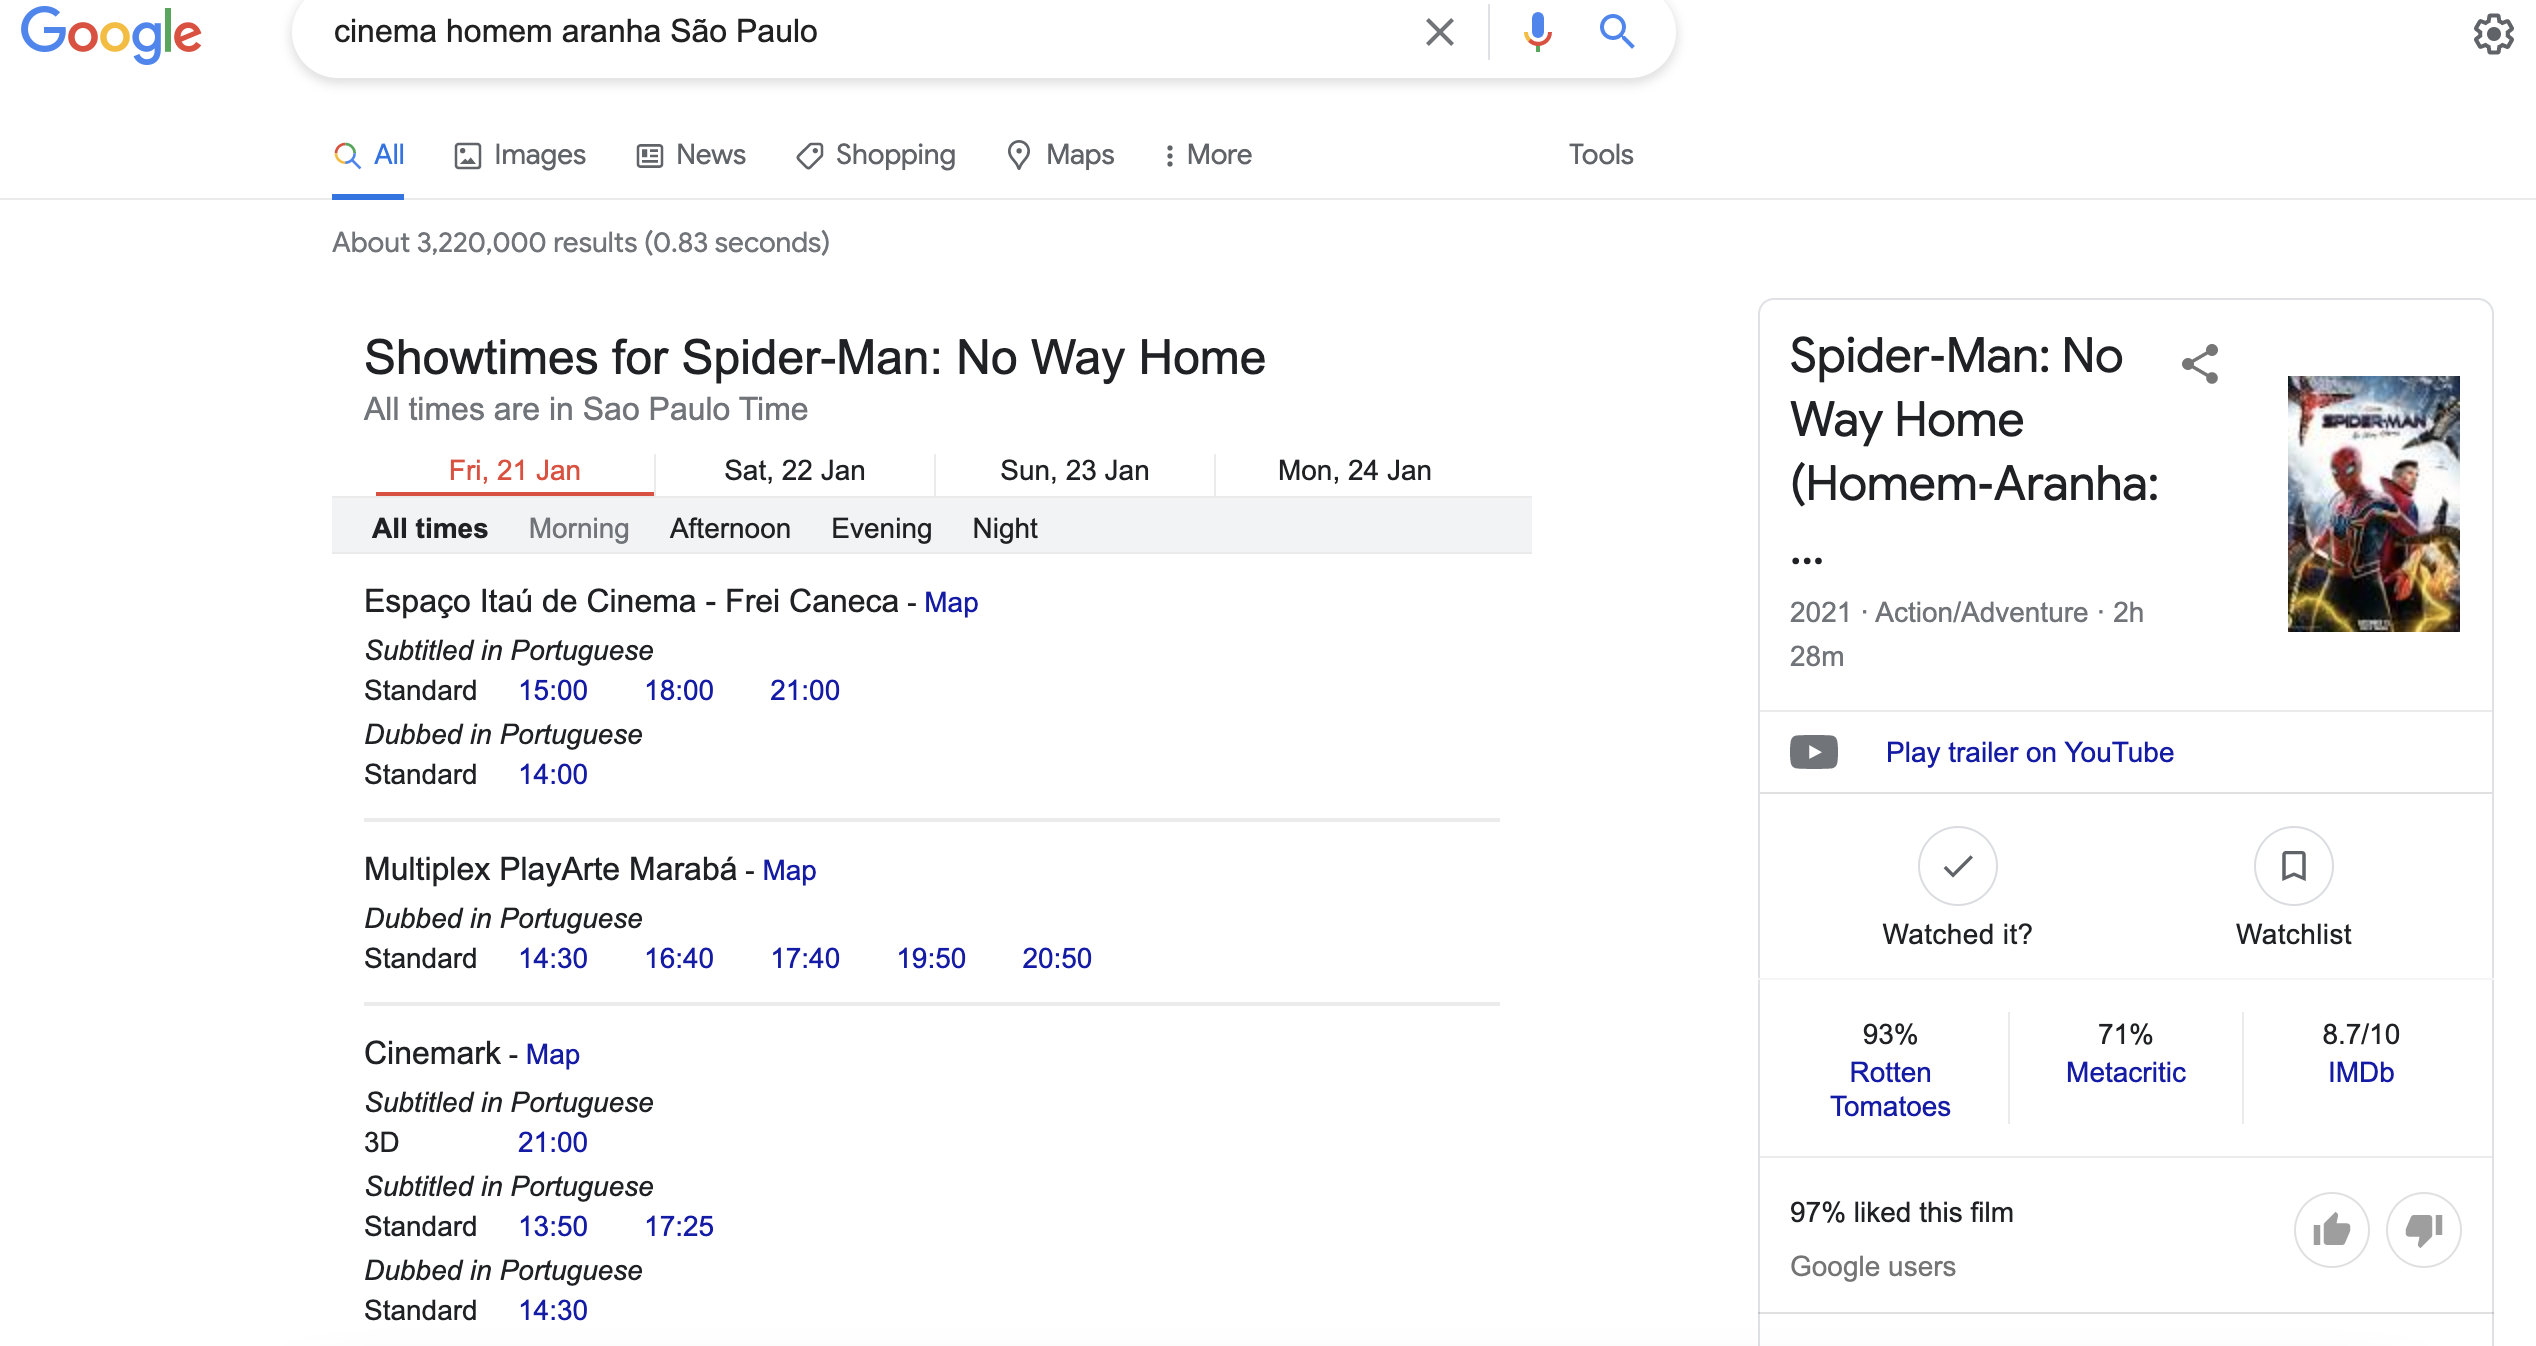The image size is (2536, 1346).
Task: Click the Evening time filter toggle
Action: click(x=881, y=526)
